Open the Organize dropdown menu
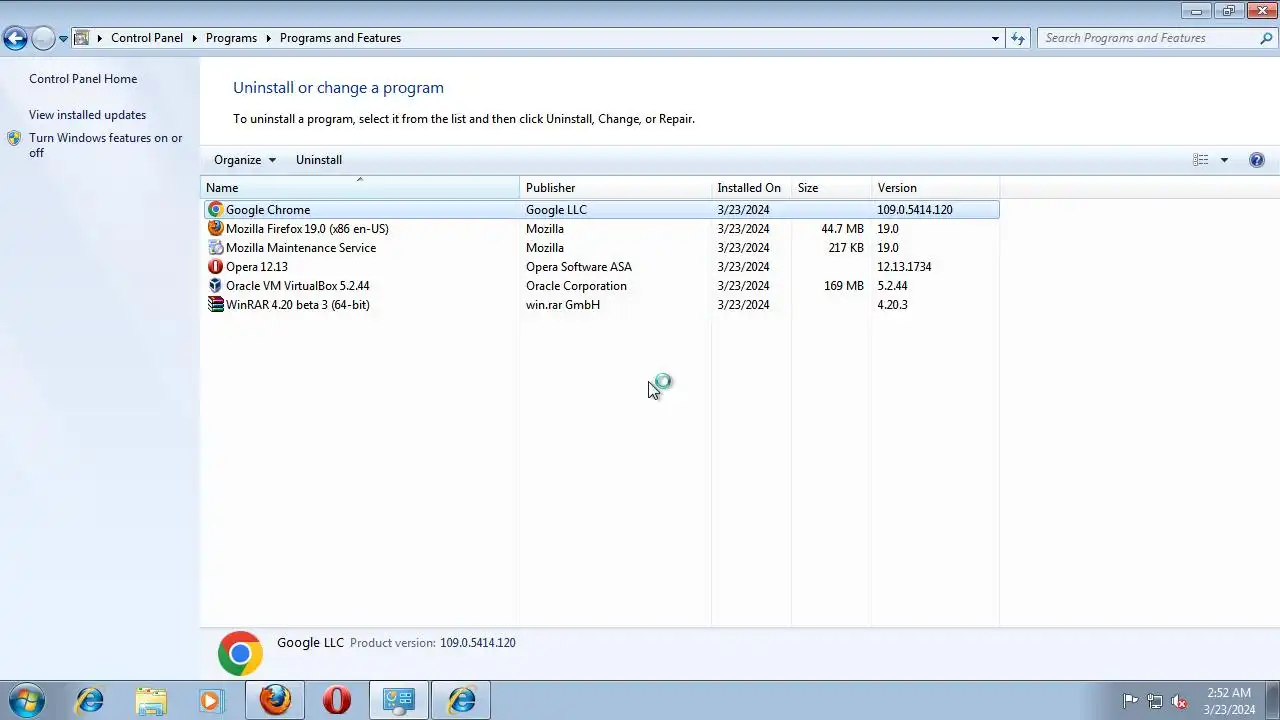 245,160
